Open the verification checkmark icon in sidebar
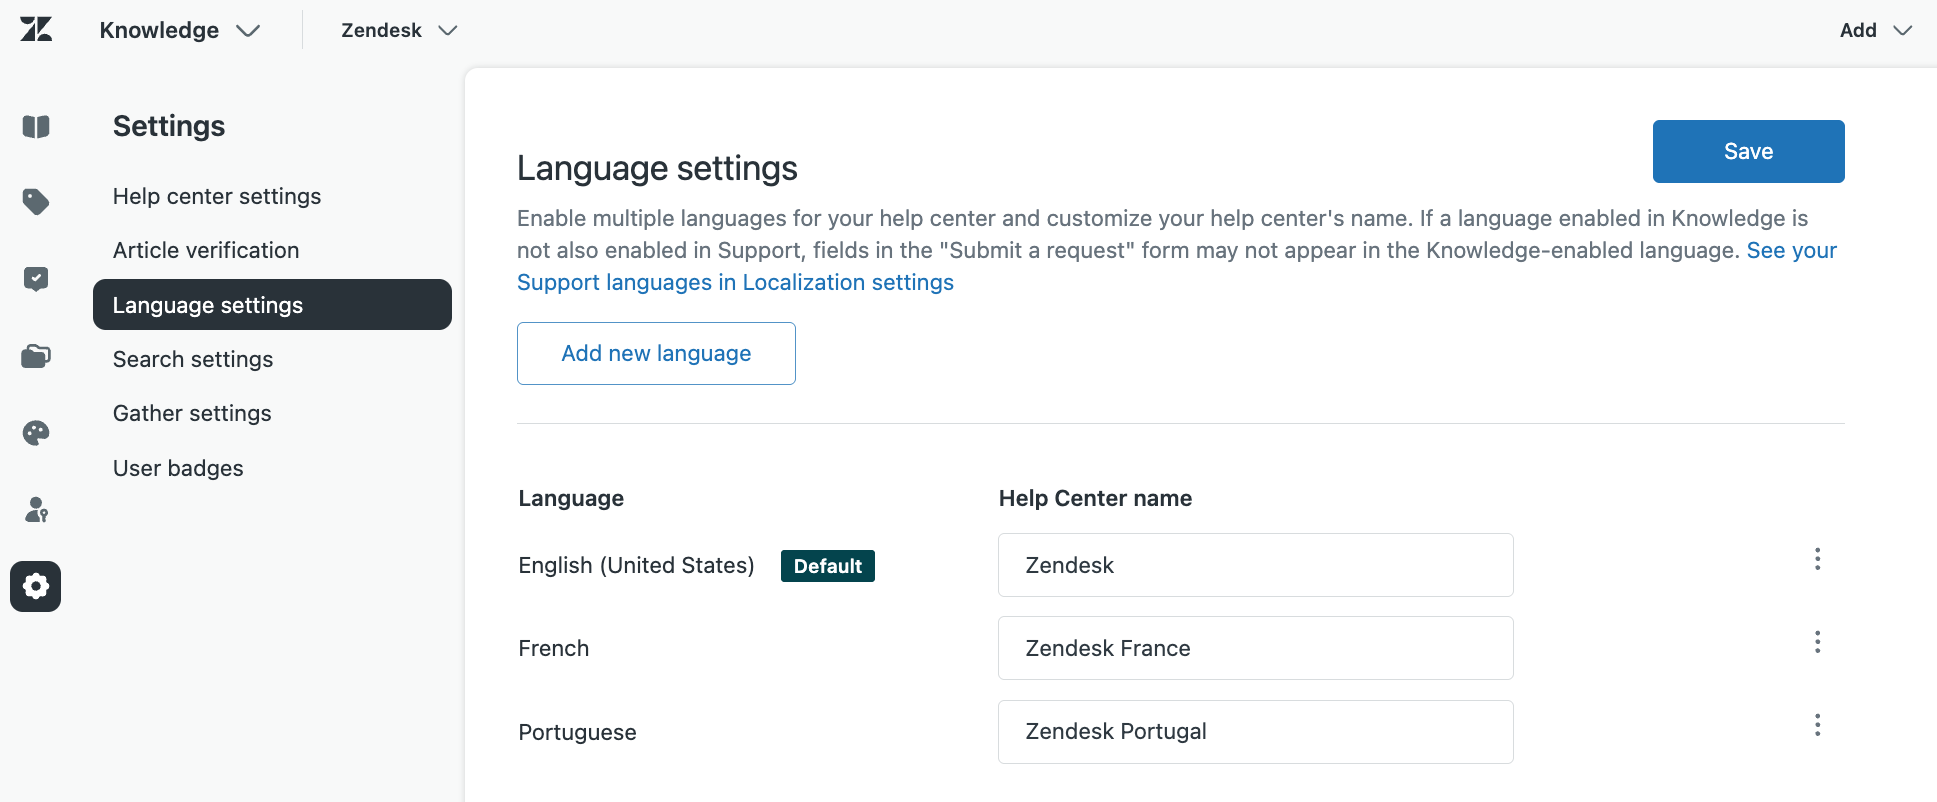Image resolution: width=1937 pixels, height=802 pixels. [36, 279]
